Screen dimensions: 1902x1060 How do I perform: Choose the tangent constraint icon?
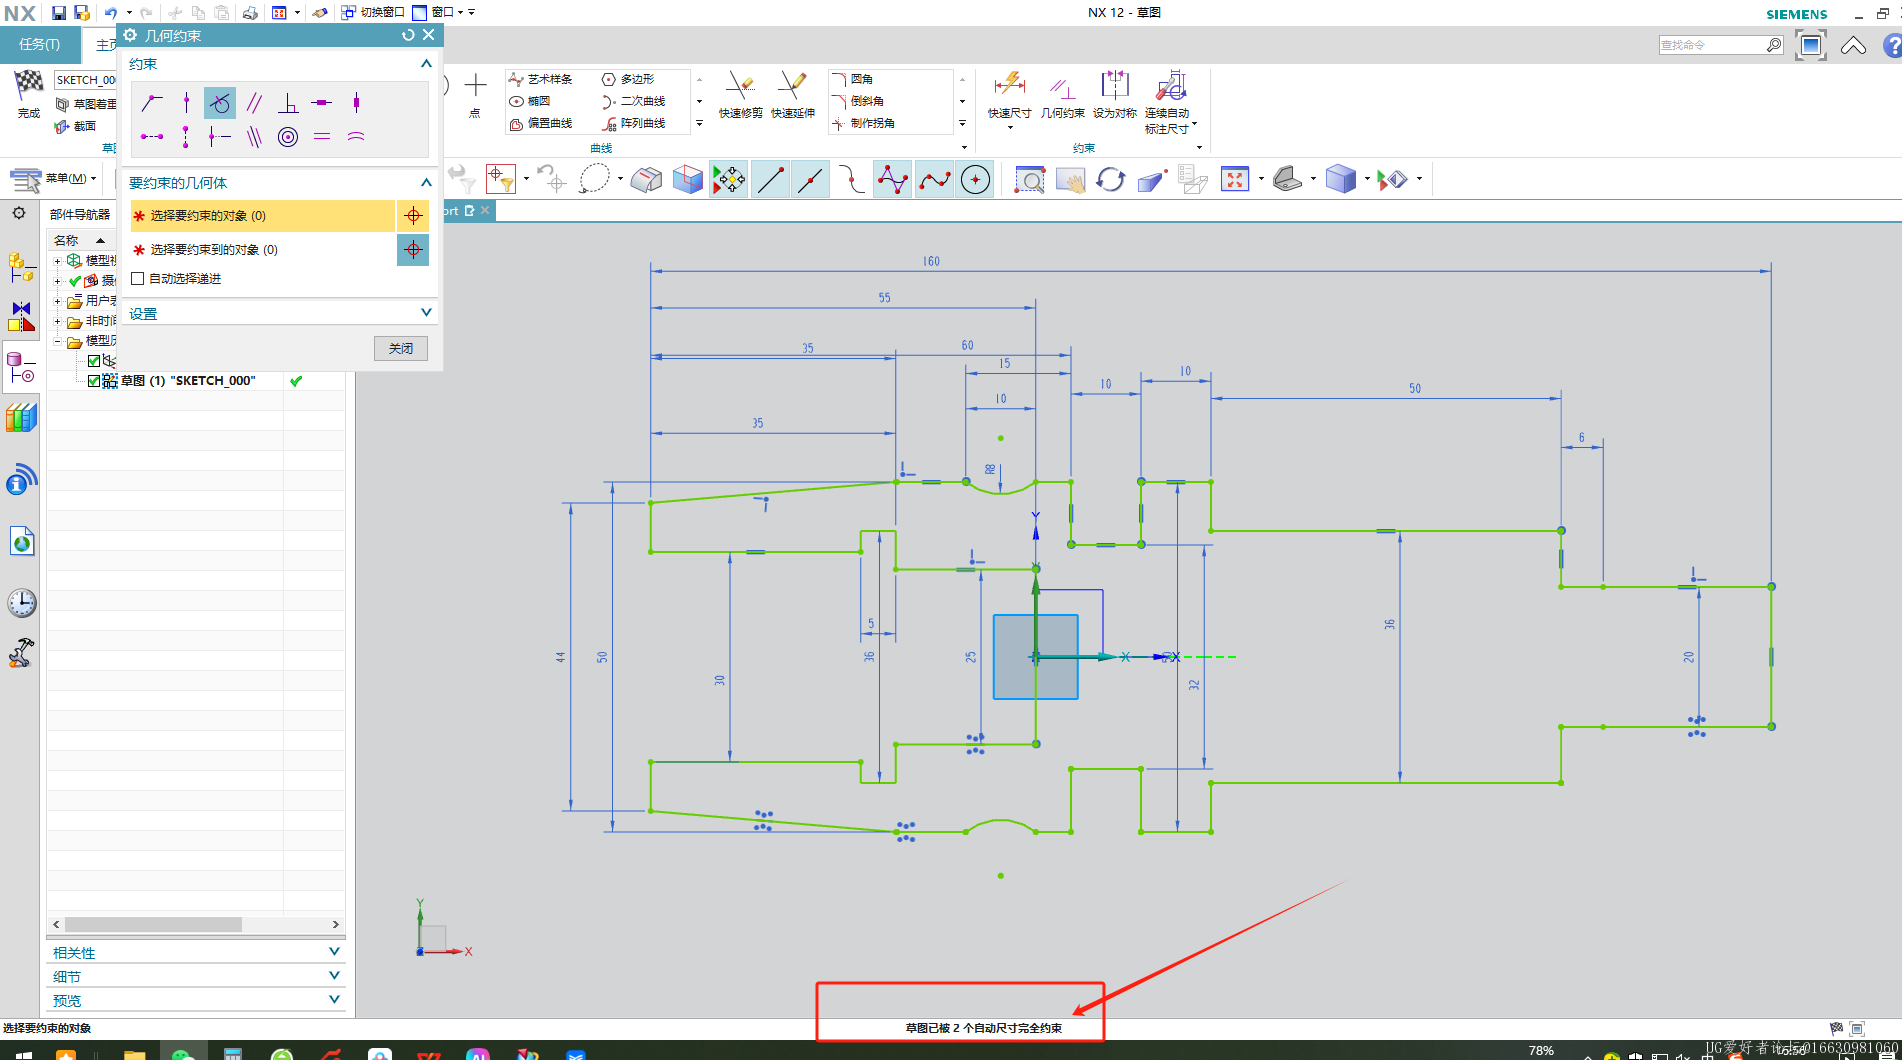[220, 102]
